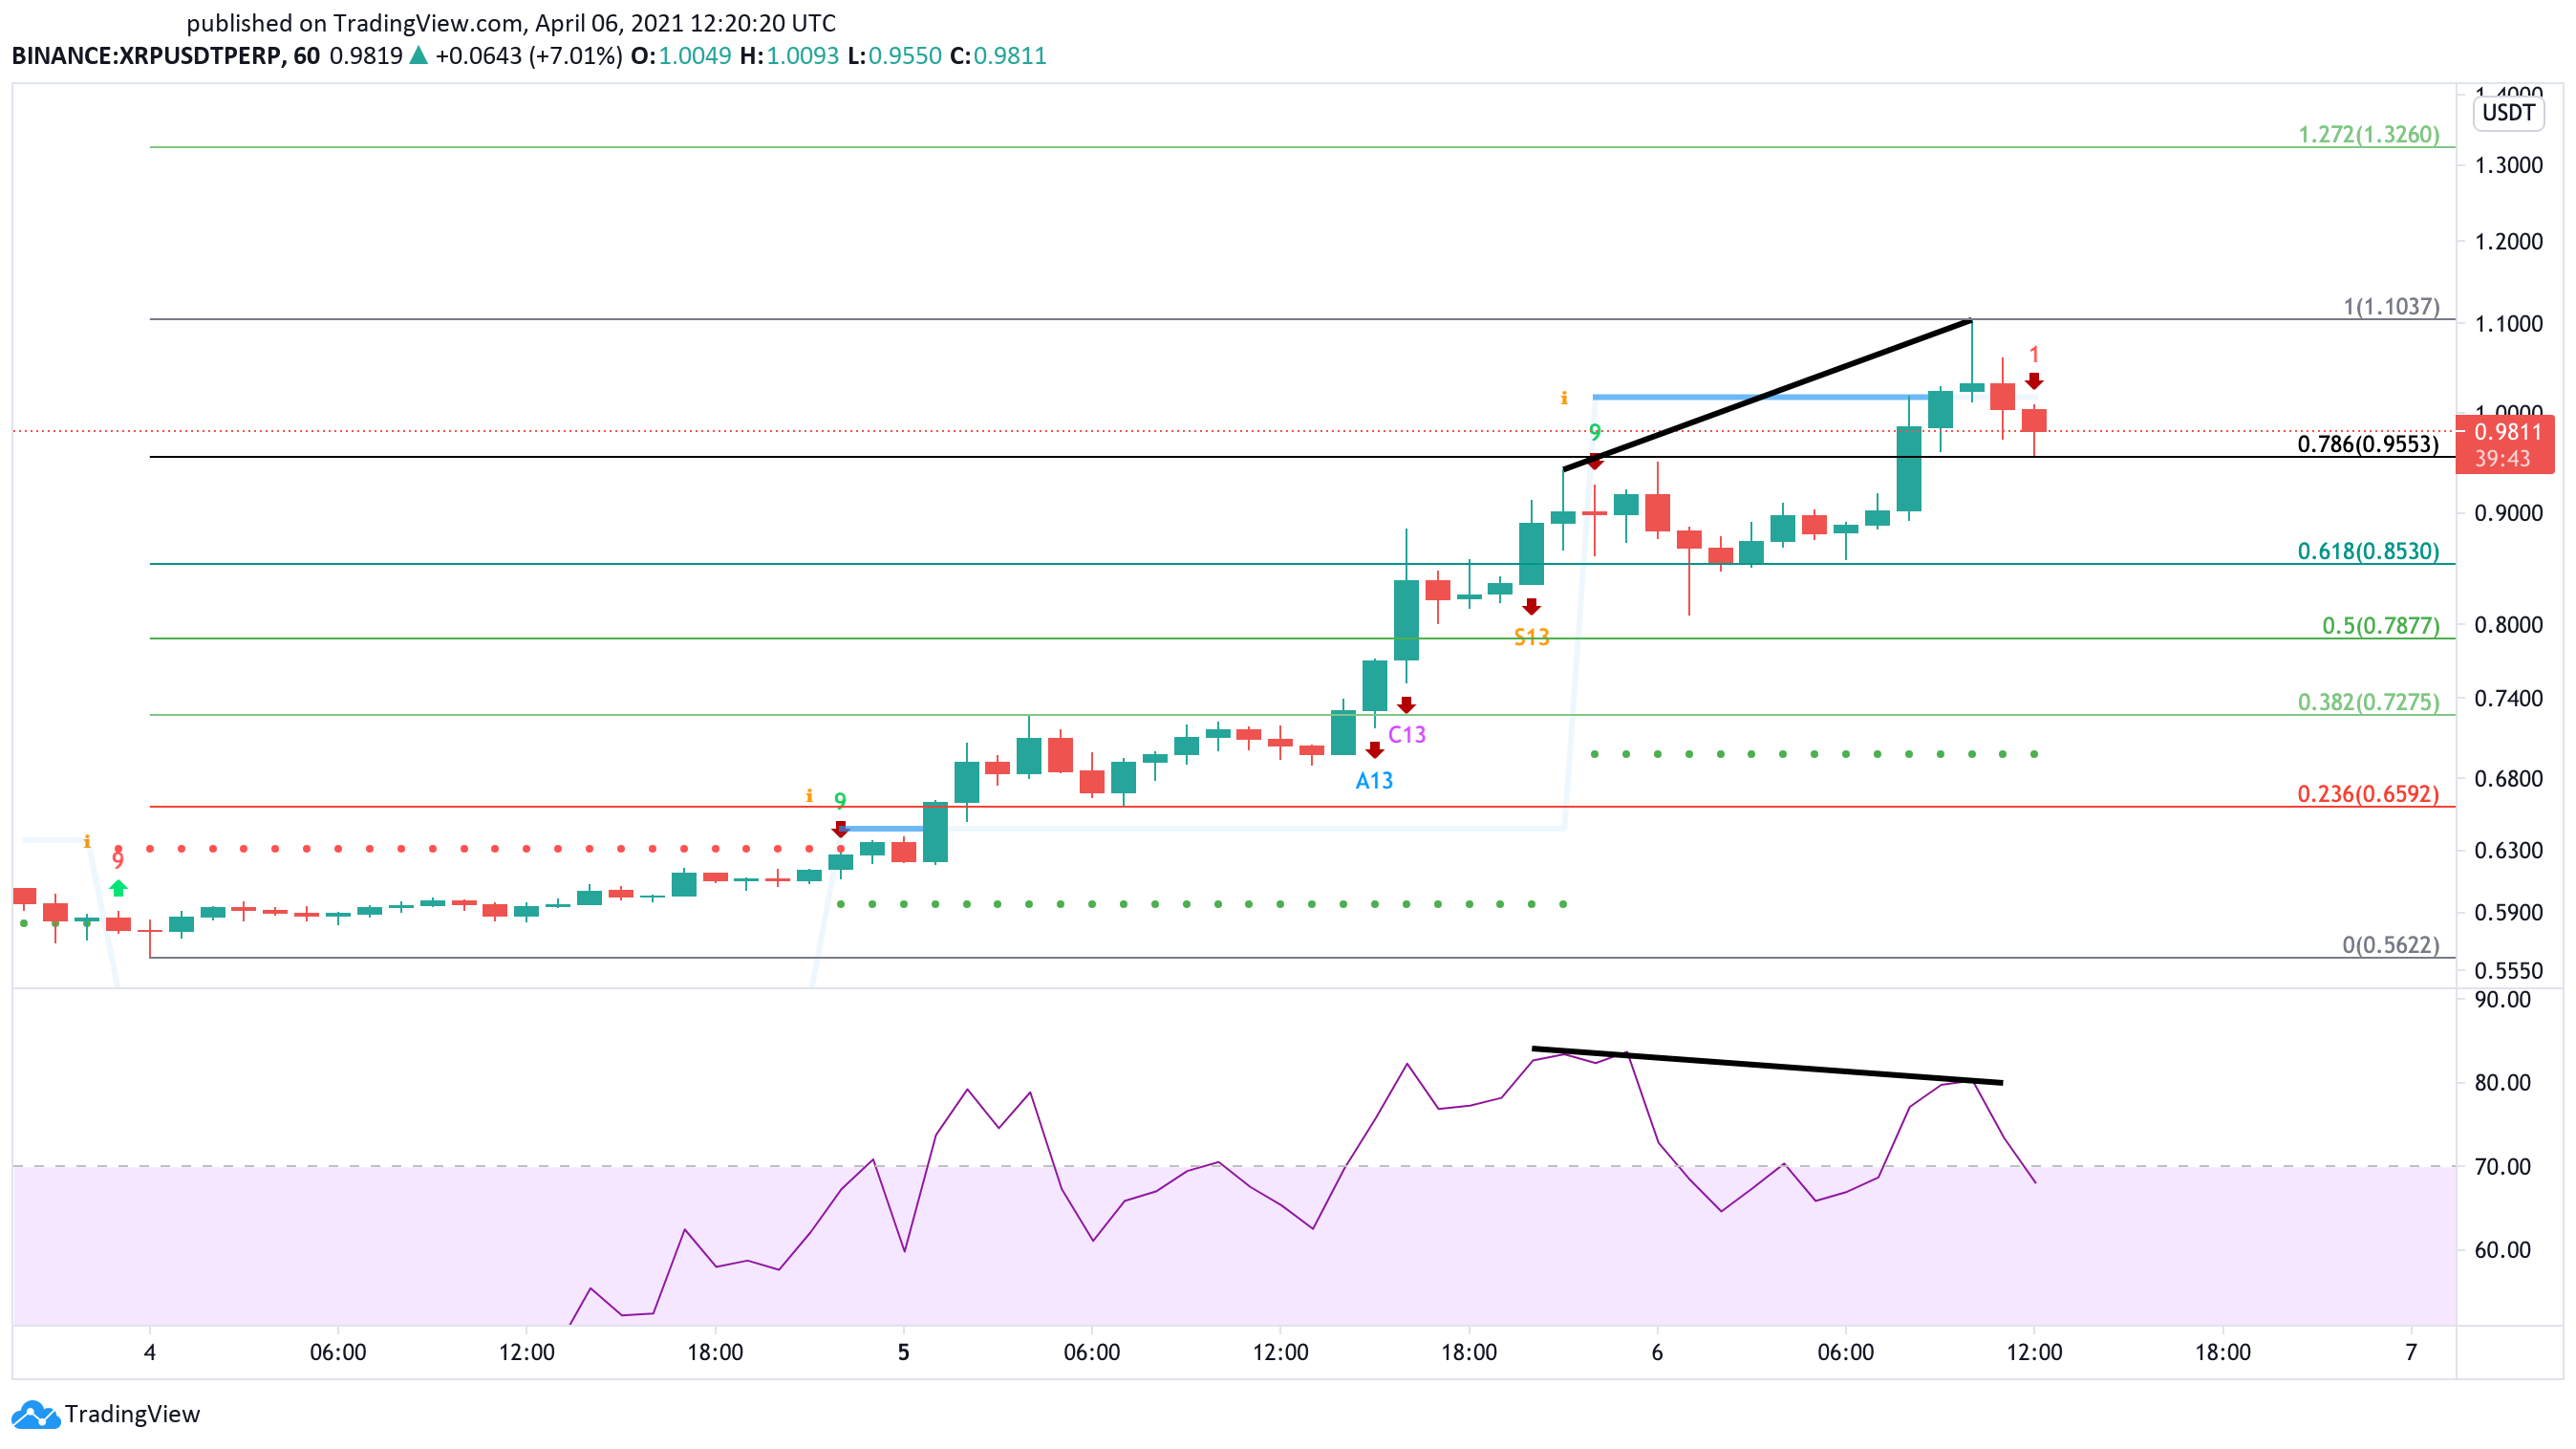Click the red down-arrow above S13

[x=1531, y=607]
